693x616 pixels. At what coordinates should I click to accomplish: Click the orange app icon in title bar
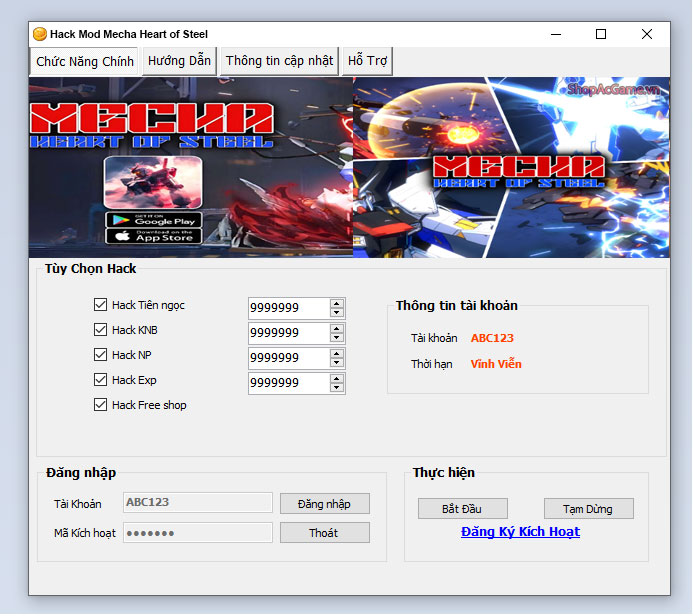coord(40,34)
